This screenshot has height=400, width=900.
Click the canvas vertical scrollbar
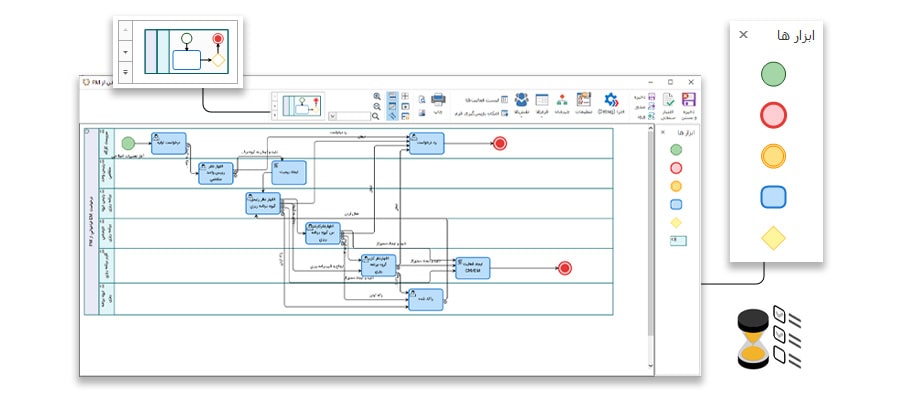tap(650, 247)
